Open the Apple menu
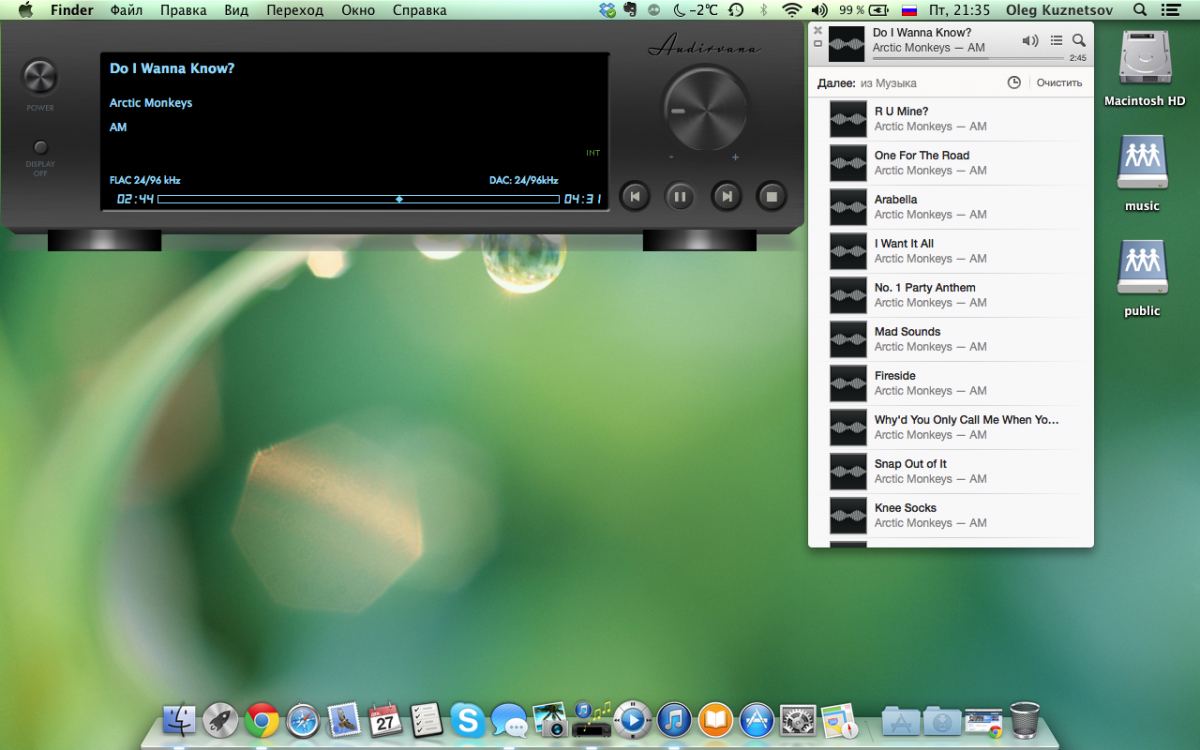 click(25, 10)
